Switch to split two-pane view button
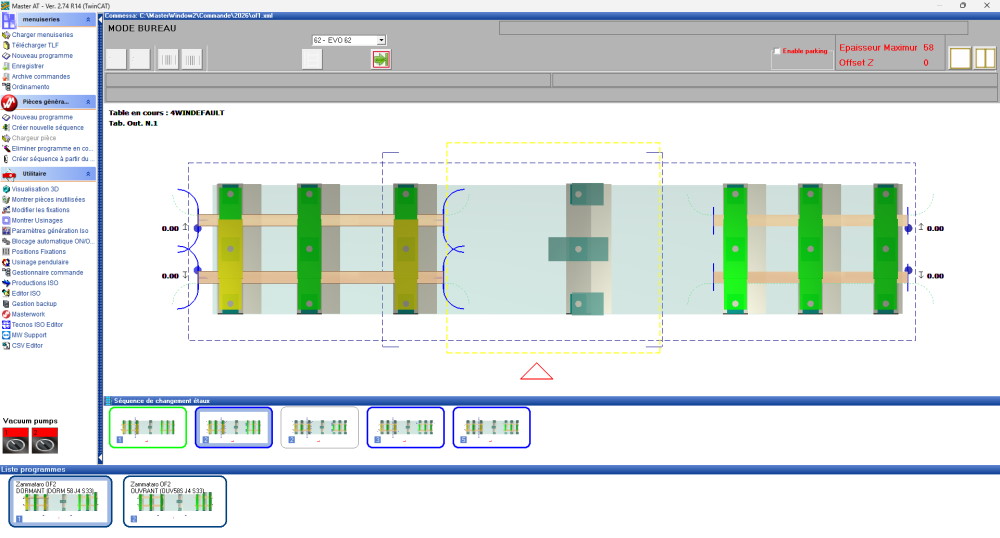The height and width of the screenshot is (538, 1000). click(x=985, y=58)
